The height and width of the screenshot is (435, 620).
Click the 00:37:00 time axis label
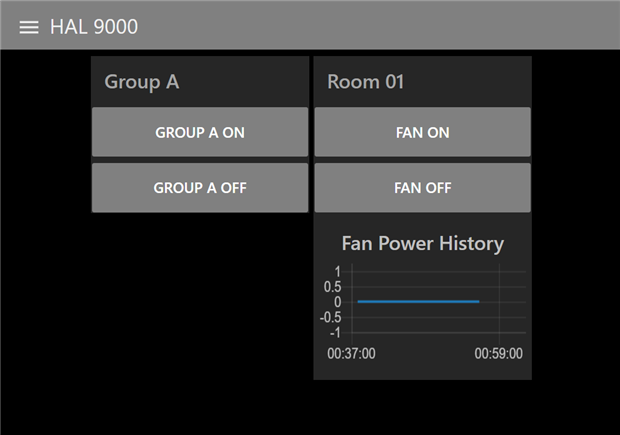351,353
